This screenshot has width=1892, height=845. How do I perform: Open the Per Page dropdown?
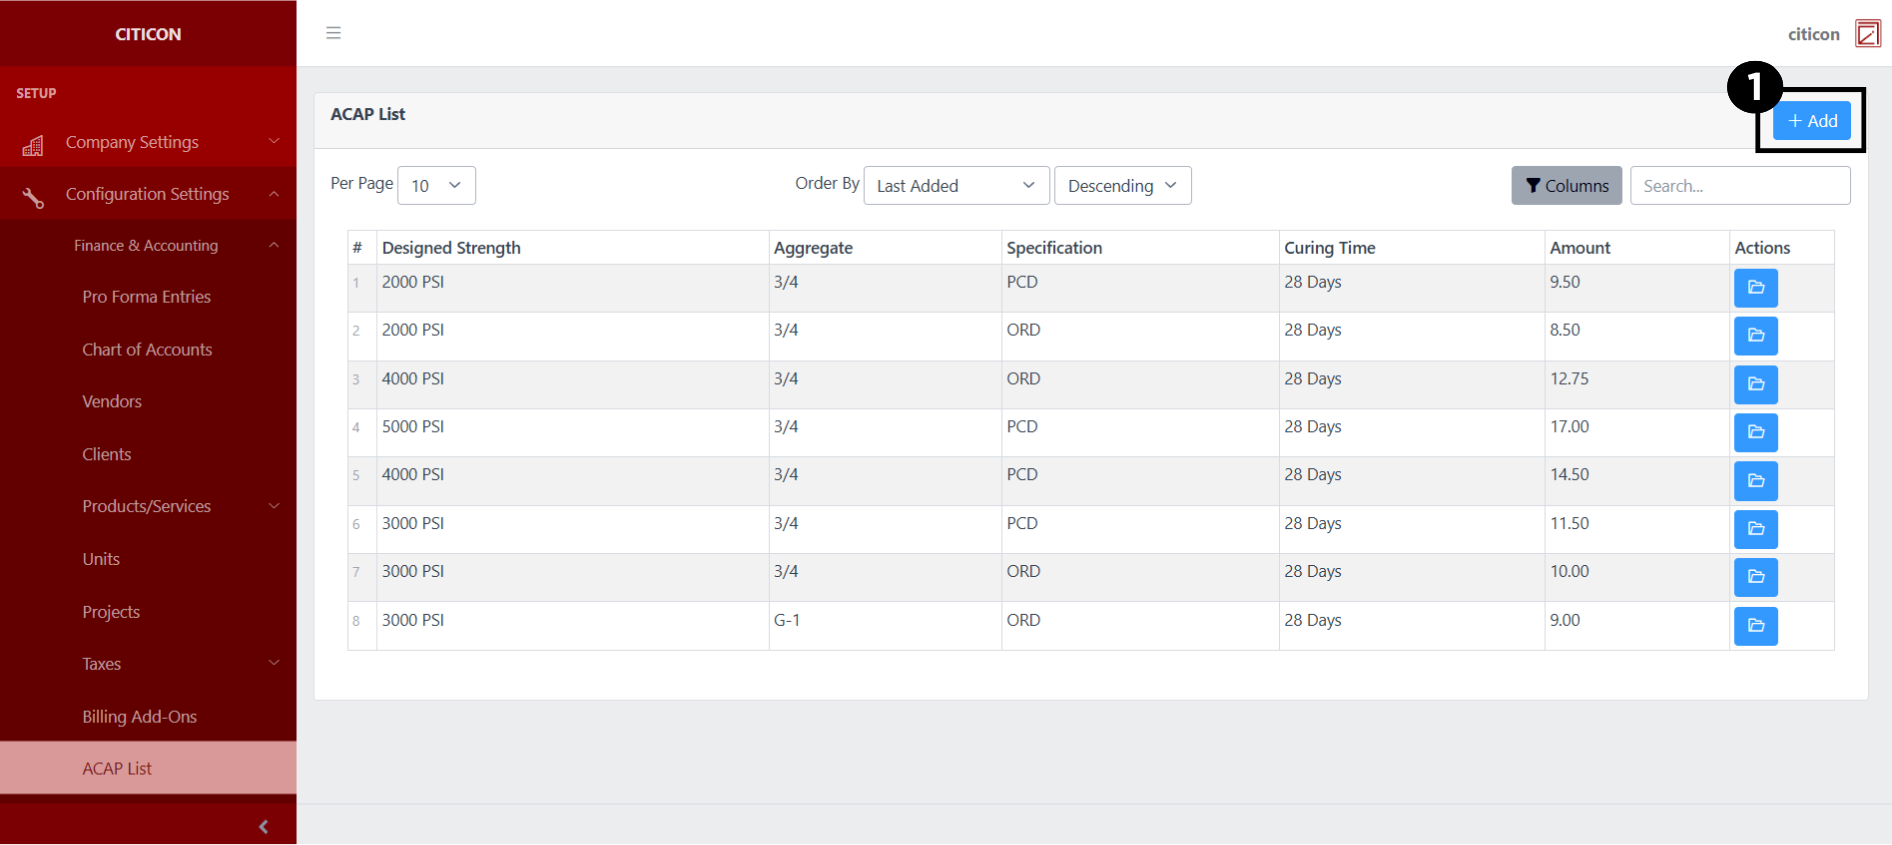(436, 186)
